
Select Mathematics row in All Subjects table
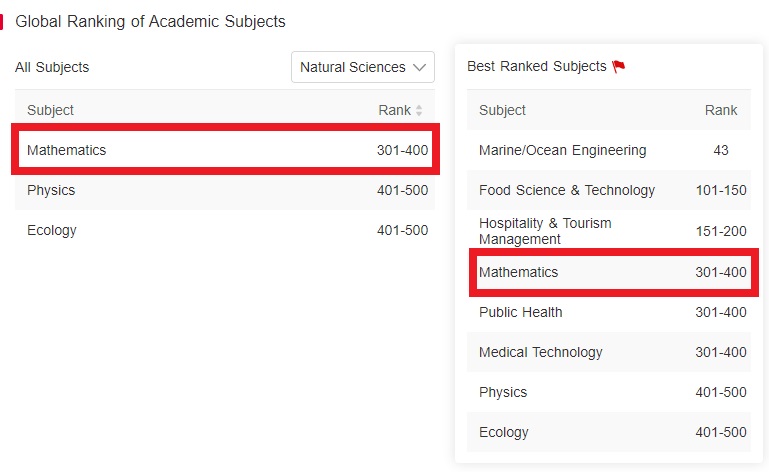point(225,150)
